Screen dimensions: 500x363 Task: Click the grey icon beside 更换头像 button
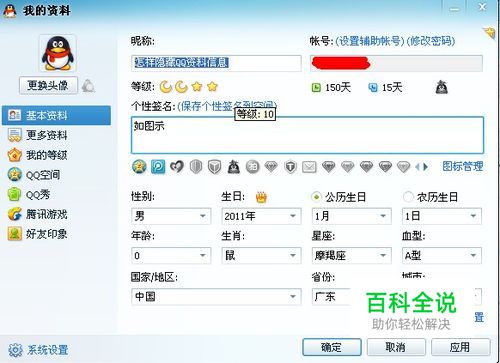pos(88,86)
